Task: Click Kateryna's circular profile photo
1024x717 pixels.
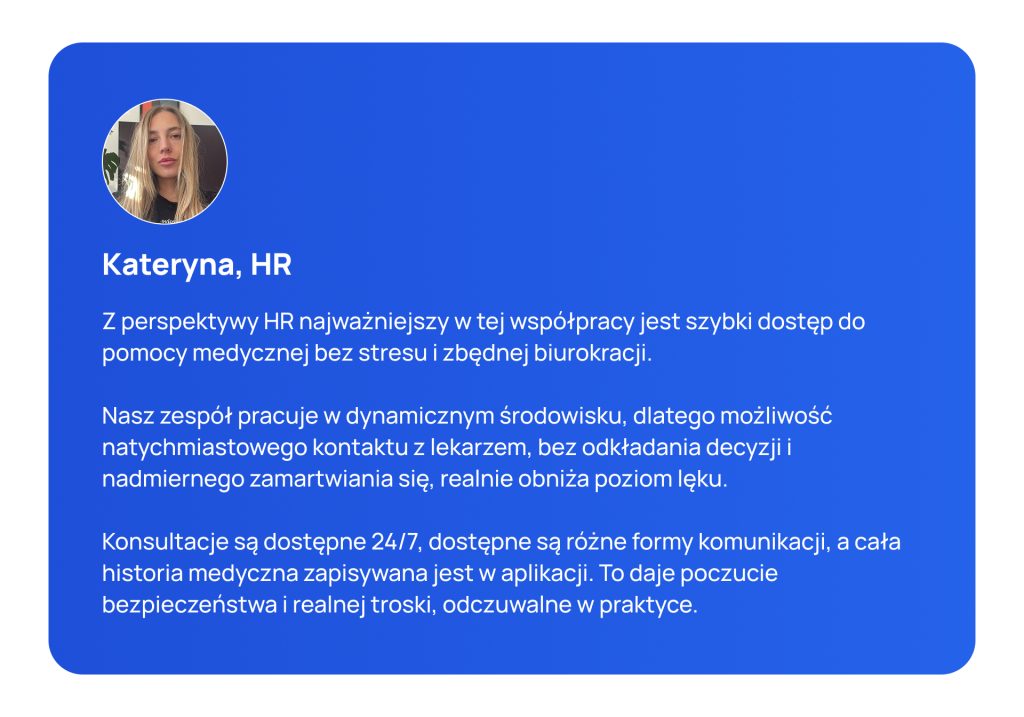Action: tap(165, 161)
